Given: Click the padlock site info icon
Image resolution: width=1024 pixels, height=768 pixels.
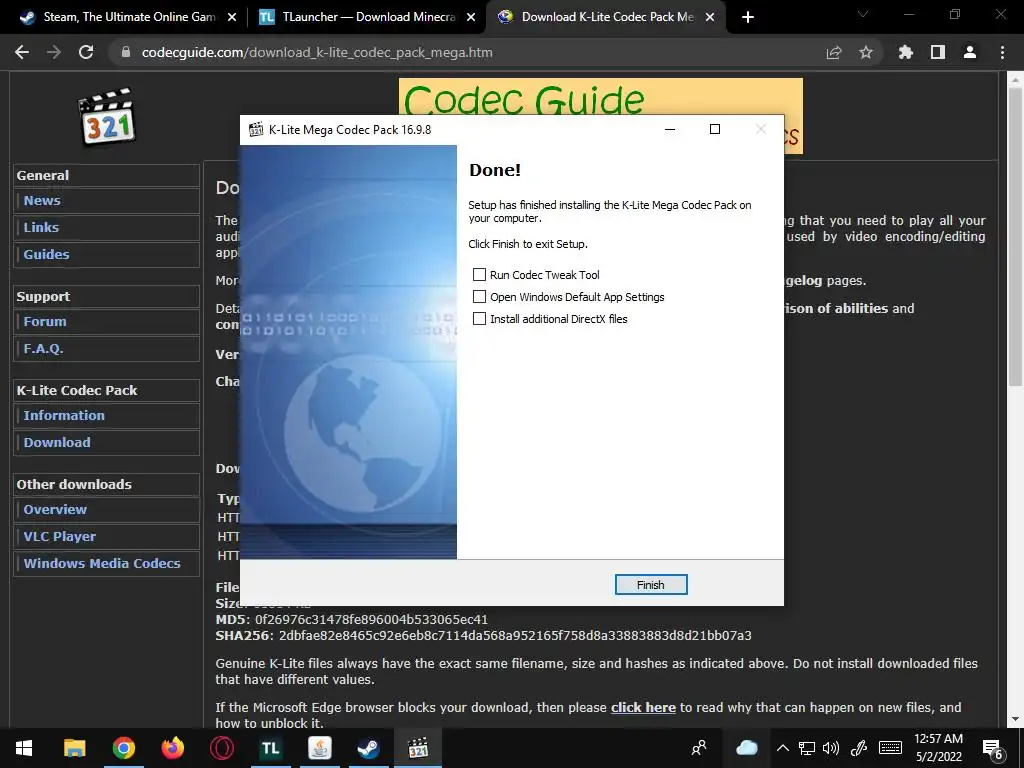Looking at the screenshot, I should pos(126,52).
